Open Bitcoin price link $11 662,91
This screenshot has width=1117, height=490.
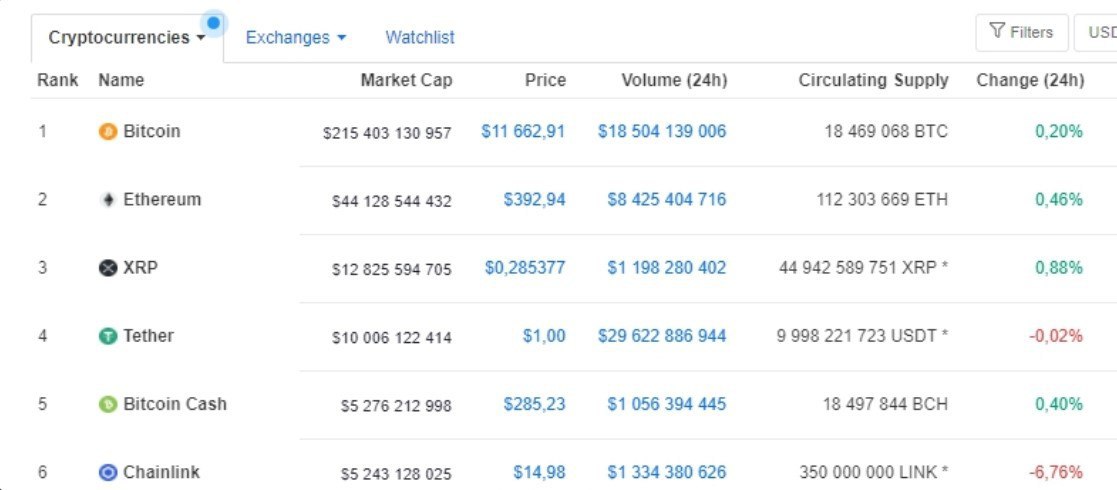(523, 132)
